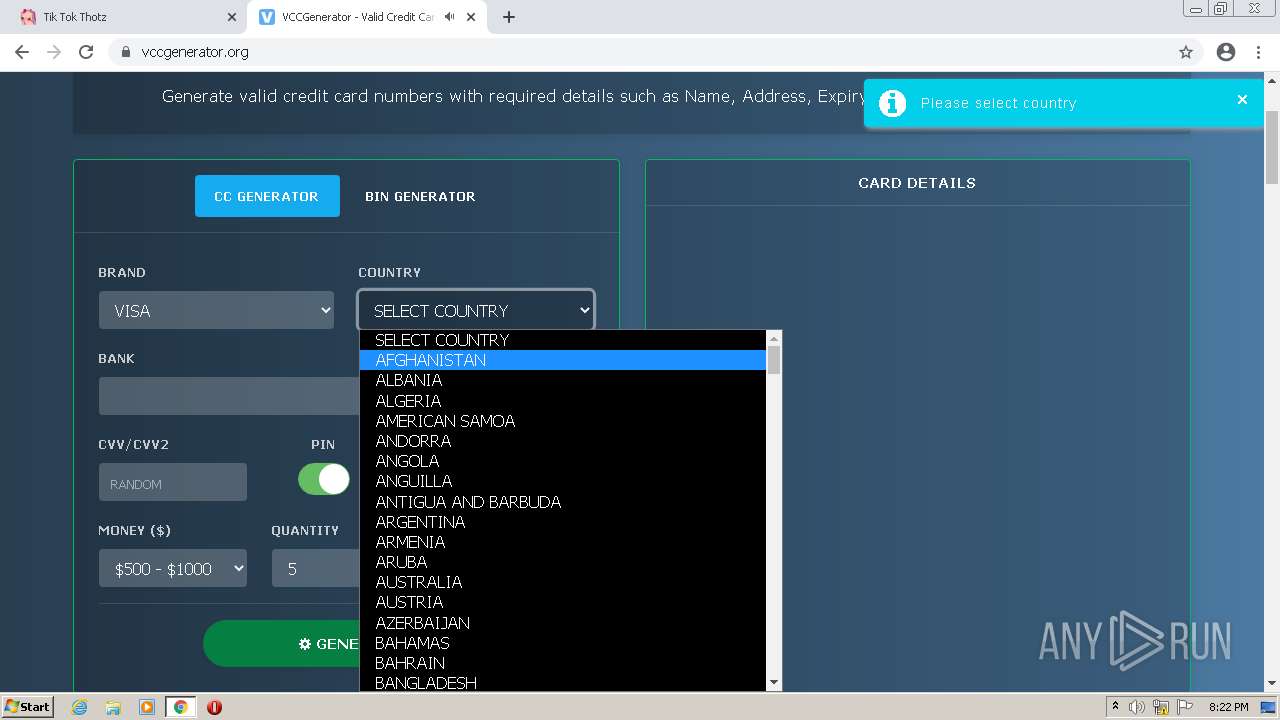Select ARGENTINA from the country list
The width and height of the screenshot is (1280, 720).
pos(563,522)
